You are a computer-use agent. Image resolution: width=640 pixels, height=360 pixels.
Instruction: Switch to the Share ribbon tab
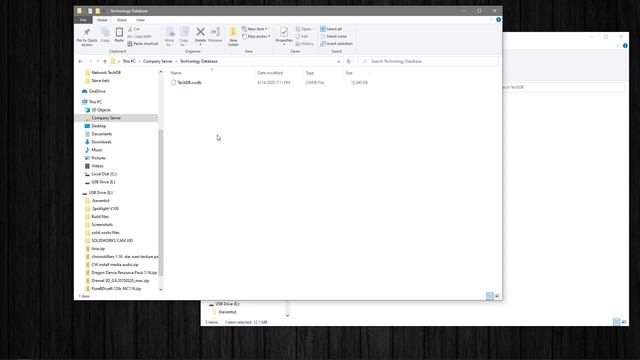tap(122, 20)
